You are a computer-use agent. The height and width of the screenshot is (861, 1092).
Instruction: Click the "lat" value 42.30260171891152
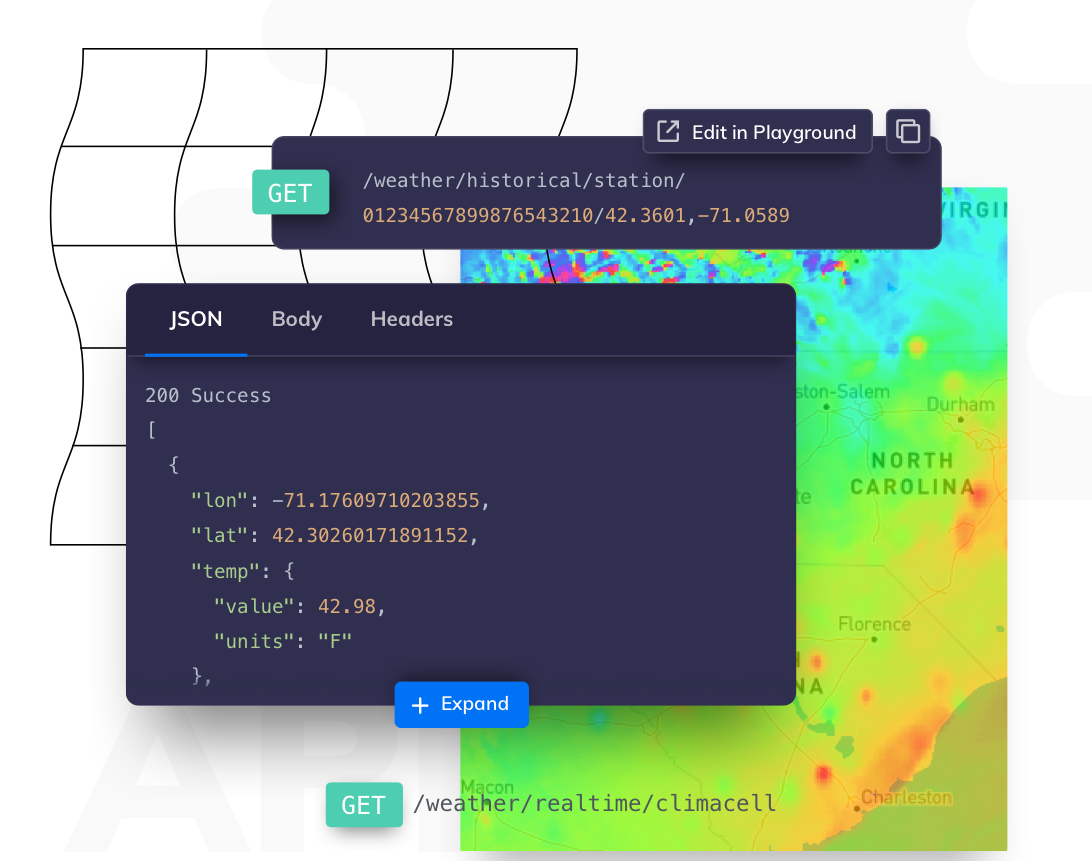point(370,535)
